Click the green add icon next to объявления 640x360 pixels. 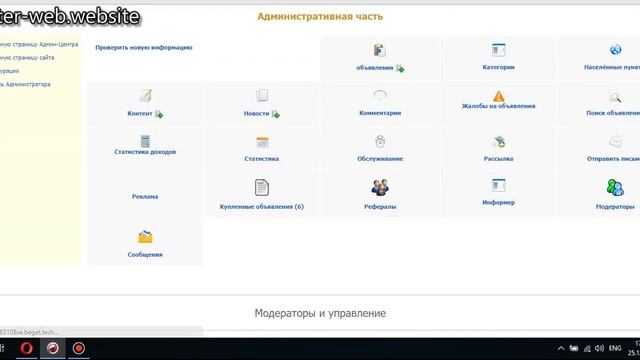[x=400, y=68]
